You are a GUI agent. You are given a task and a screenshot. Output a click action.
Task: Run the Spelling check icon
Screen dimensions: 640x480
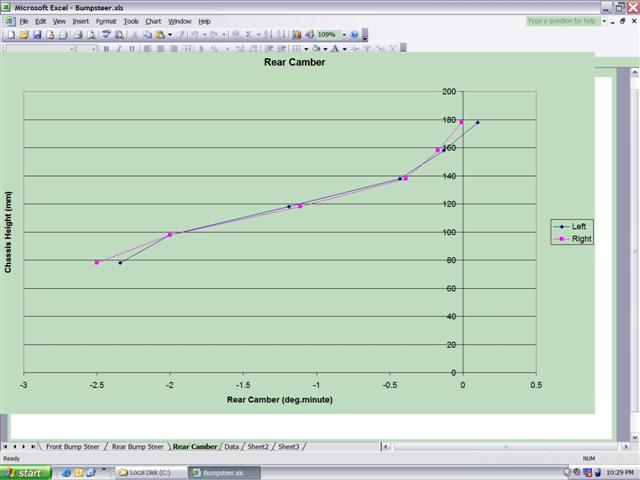[x=106, y=35]
